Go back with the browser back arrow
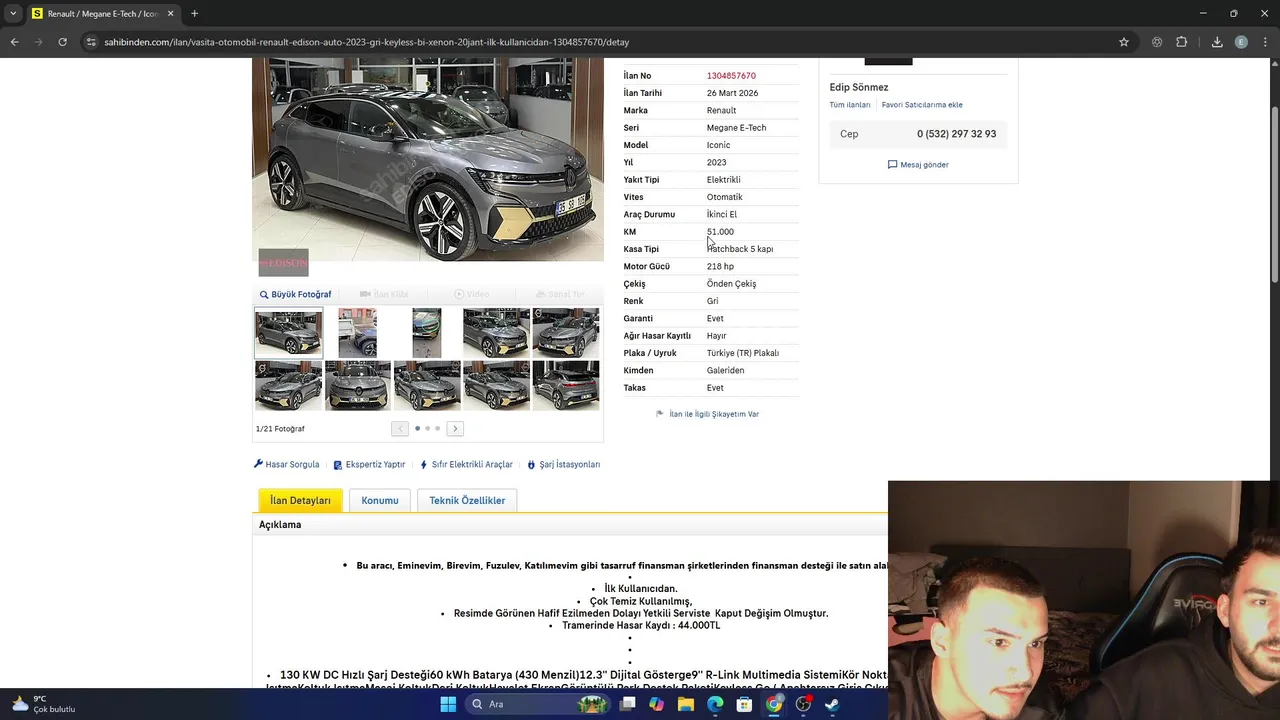 point(14,42)
